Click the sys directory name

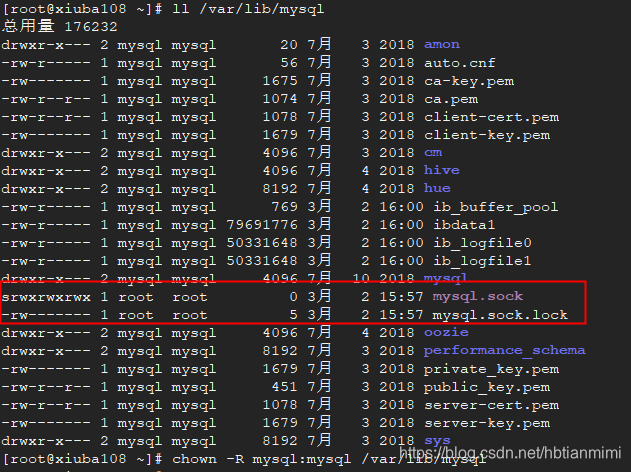(437, 441)
